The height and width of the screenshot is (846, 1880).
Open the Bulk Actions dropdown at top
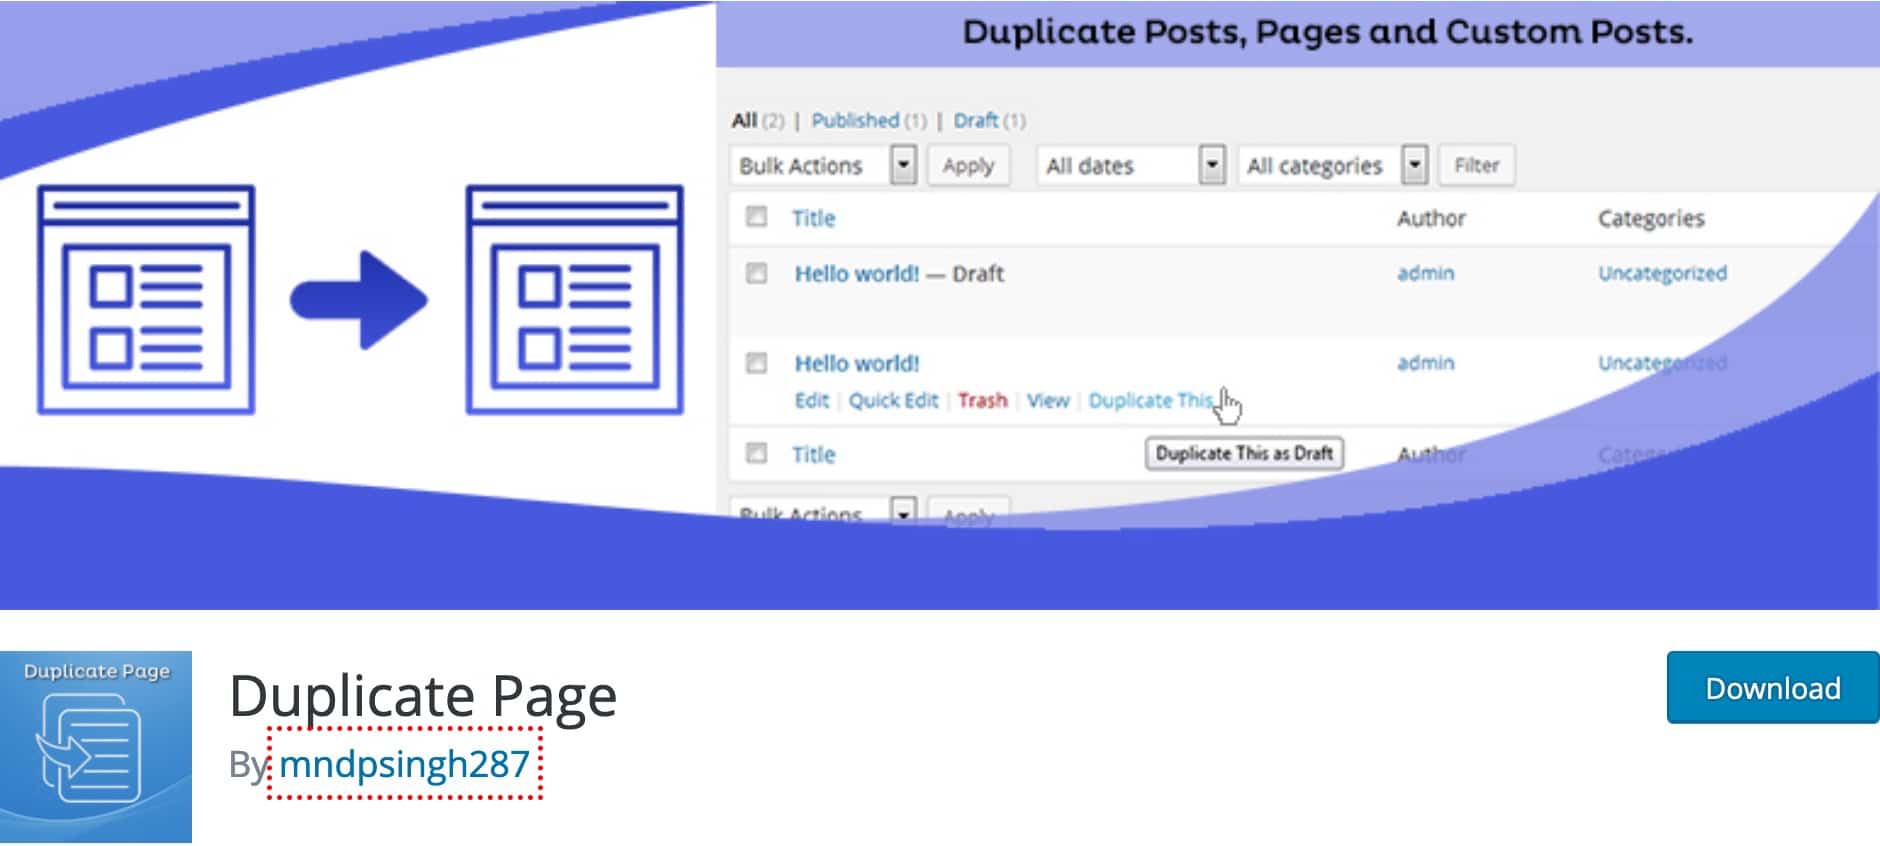824,165
